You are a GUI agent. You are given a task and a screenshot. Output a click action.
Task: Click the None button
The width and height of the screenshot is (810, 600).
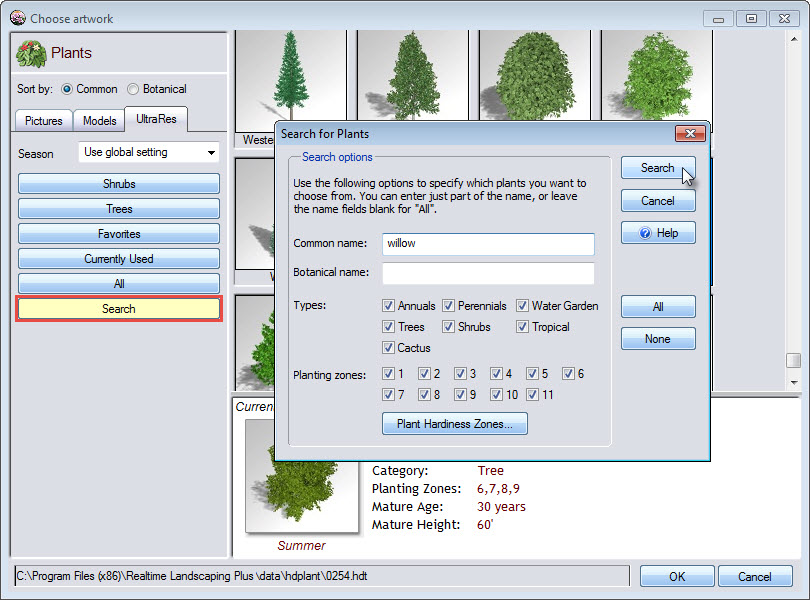(658, 339)
